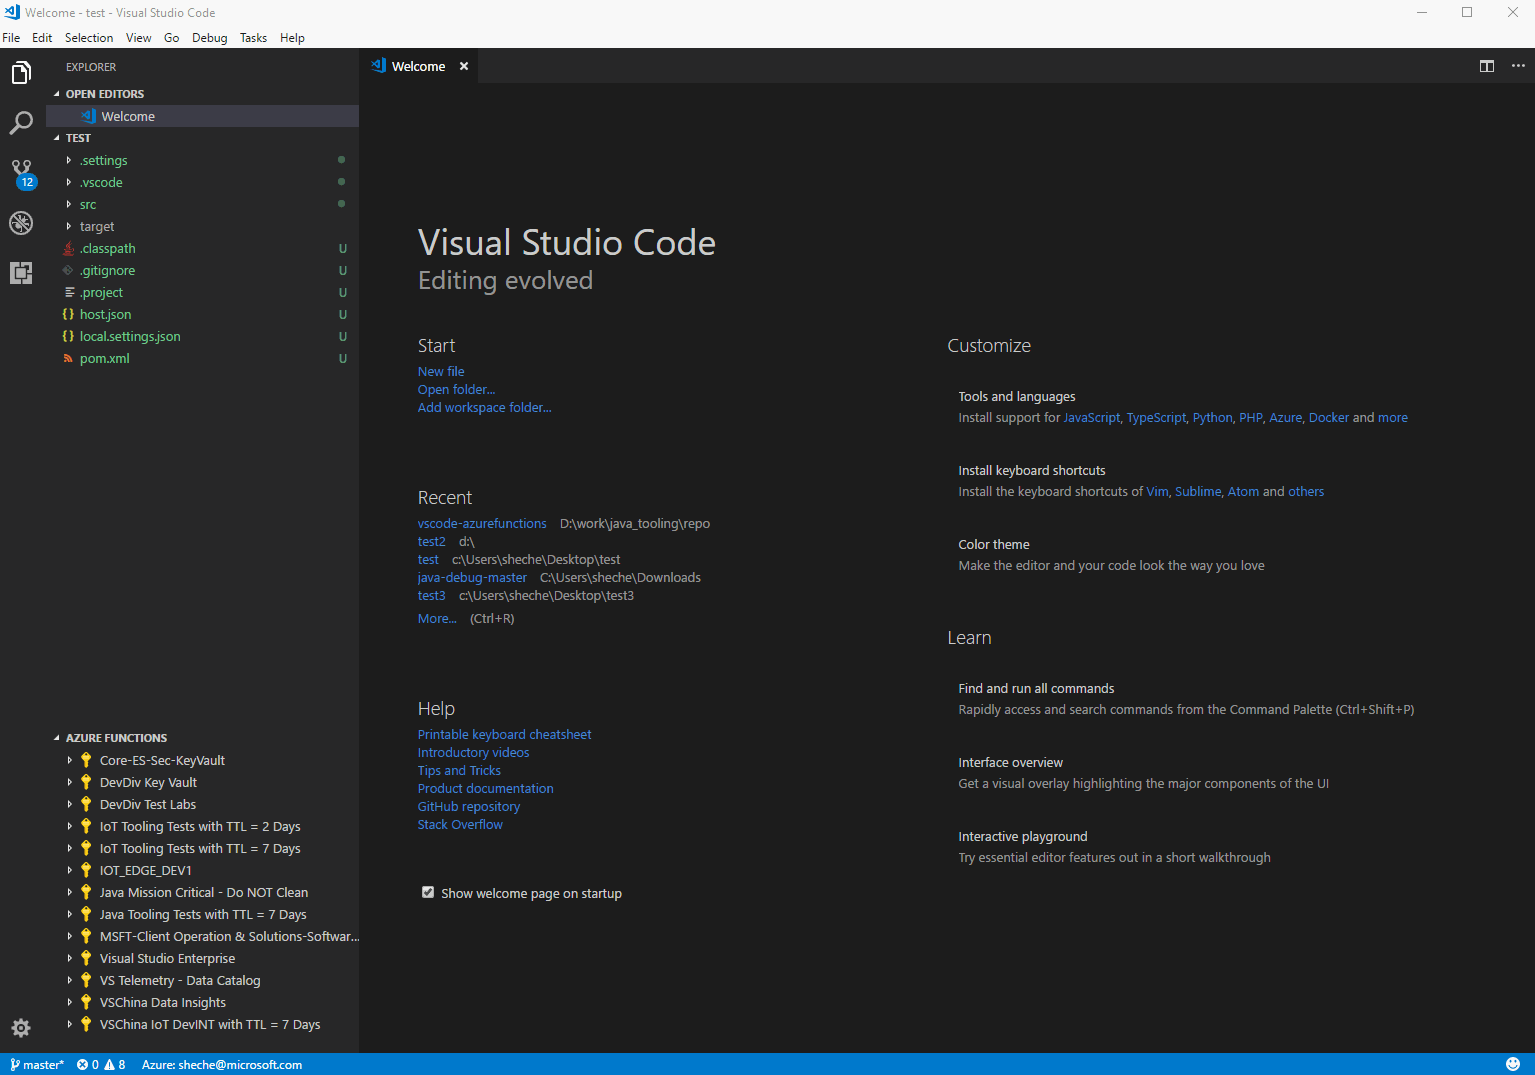Open the Debug menu

[210, 38]
